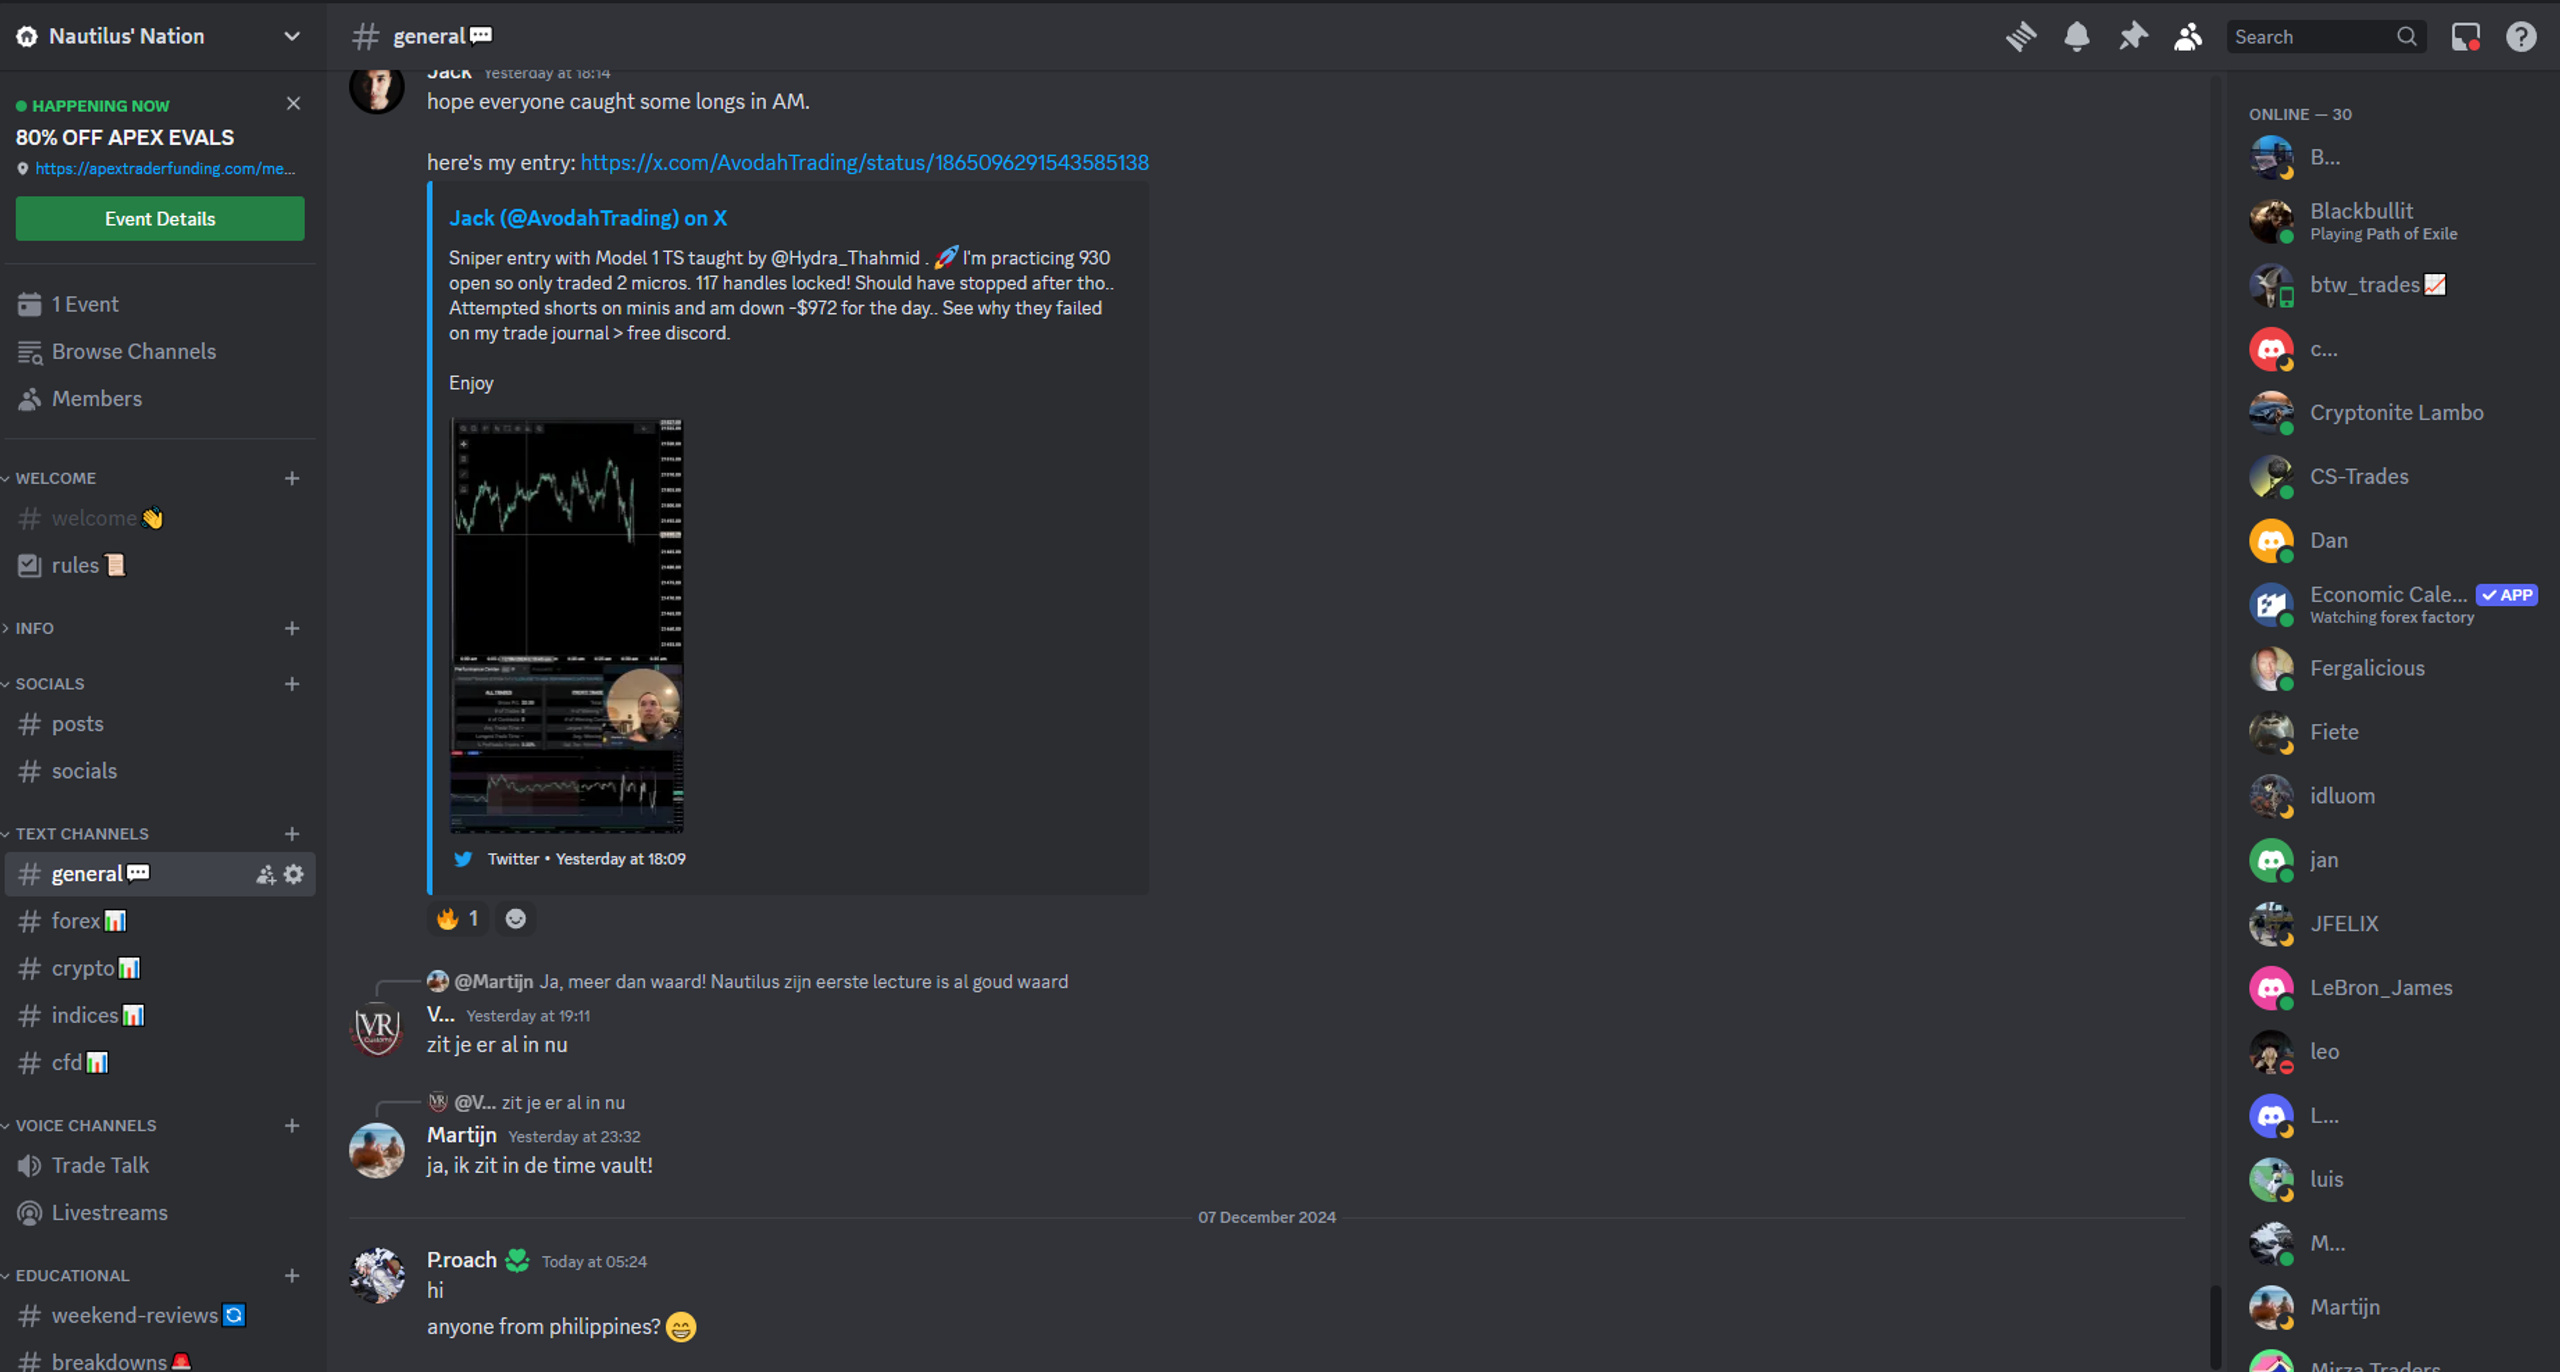Open the inbox icon
The width and height of the screenshot is (2560, 1372).
coord(2465,37)
